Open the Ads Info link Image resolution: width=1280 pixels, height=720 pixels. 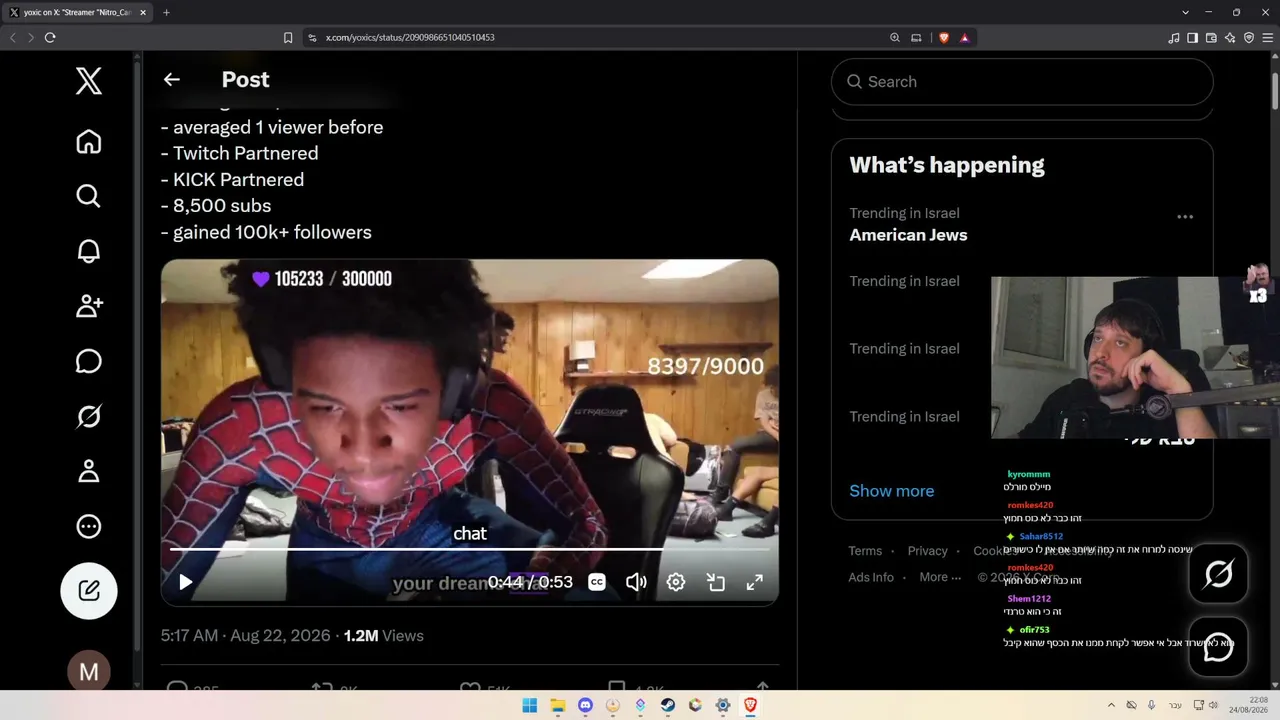point(871,577)
